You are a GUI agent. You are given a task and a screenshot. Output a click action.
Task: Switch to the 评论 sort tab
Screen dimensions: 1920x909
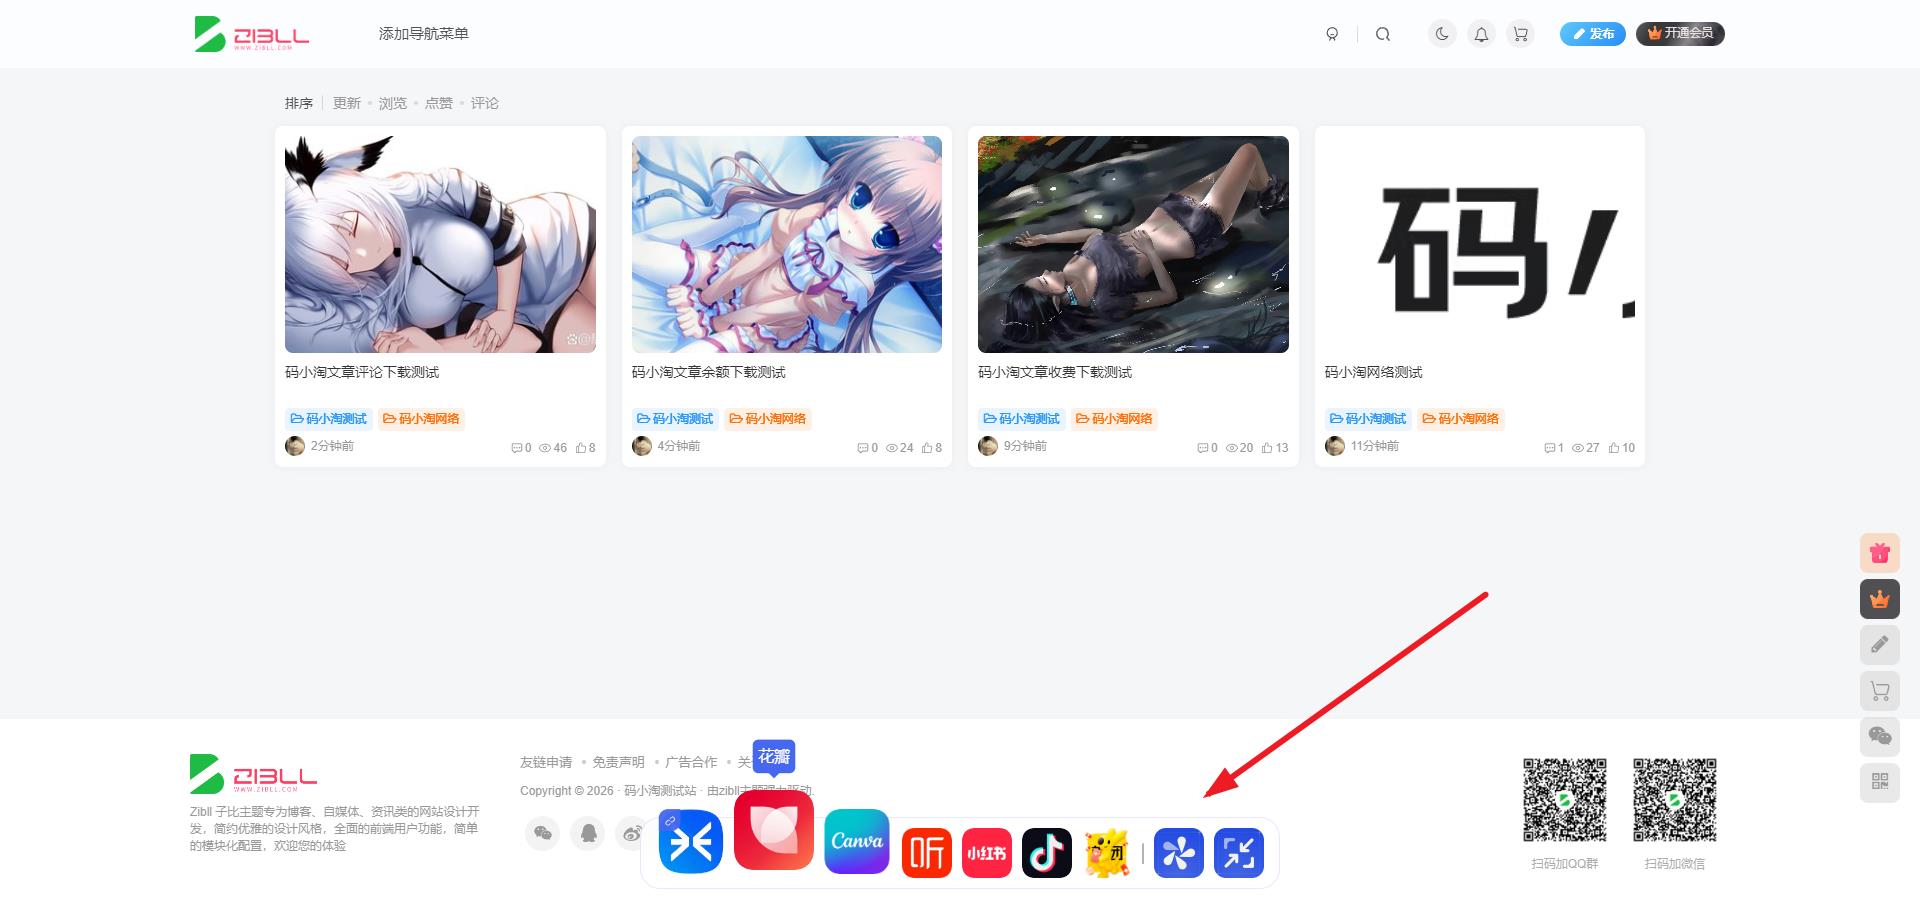pyautogui.click(x=484, y=102)
